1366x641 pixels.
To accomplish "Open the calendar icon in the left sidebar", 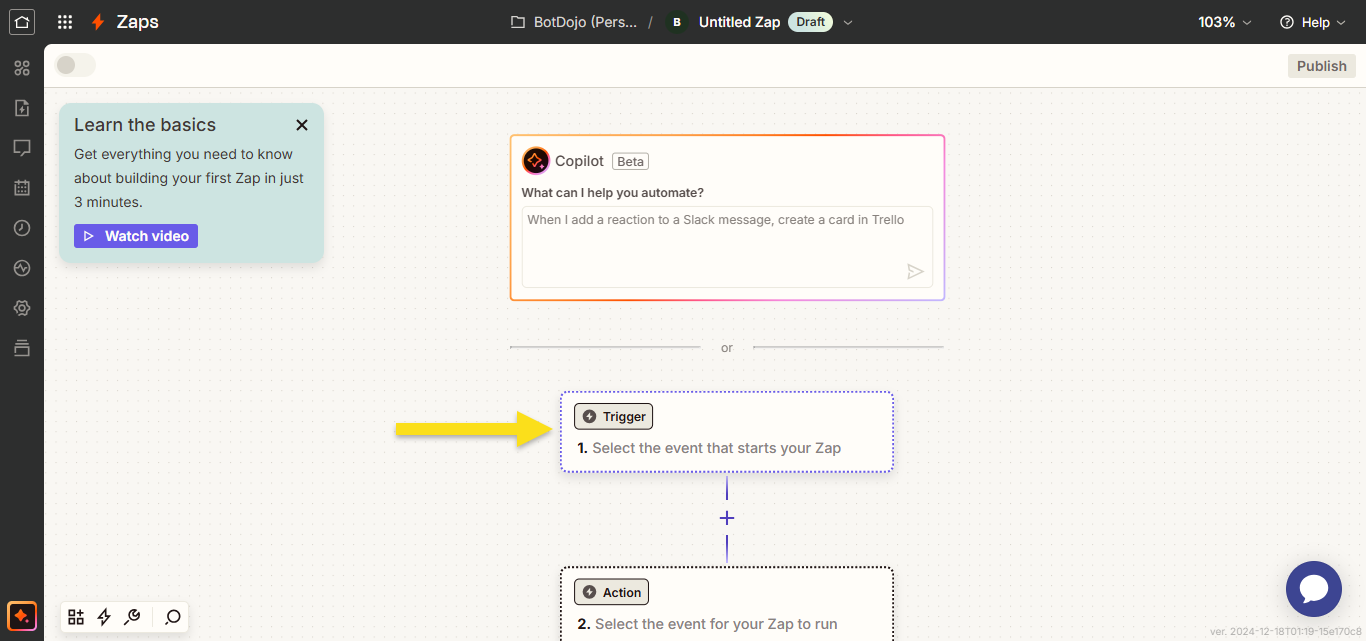I will pyautogui.click(x=22, y=188).
